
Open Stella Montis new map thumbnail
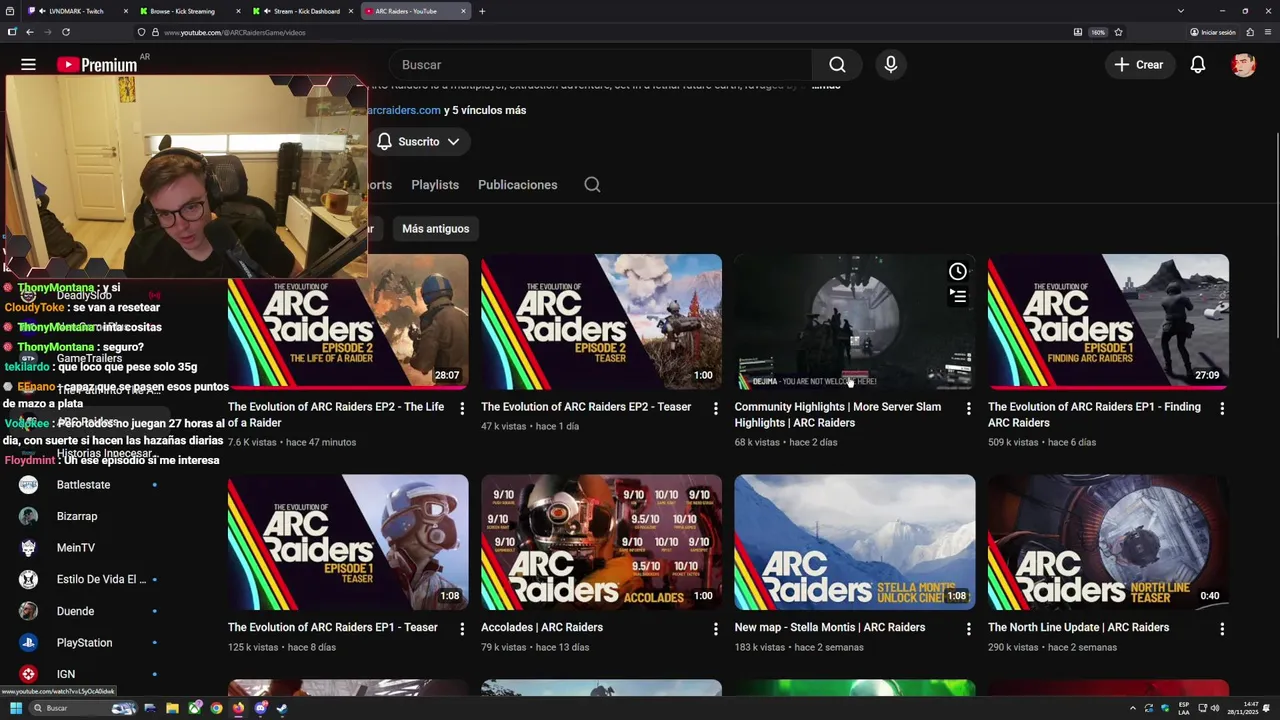[x=855, y=542]
